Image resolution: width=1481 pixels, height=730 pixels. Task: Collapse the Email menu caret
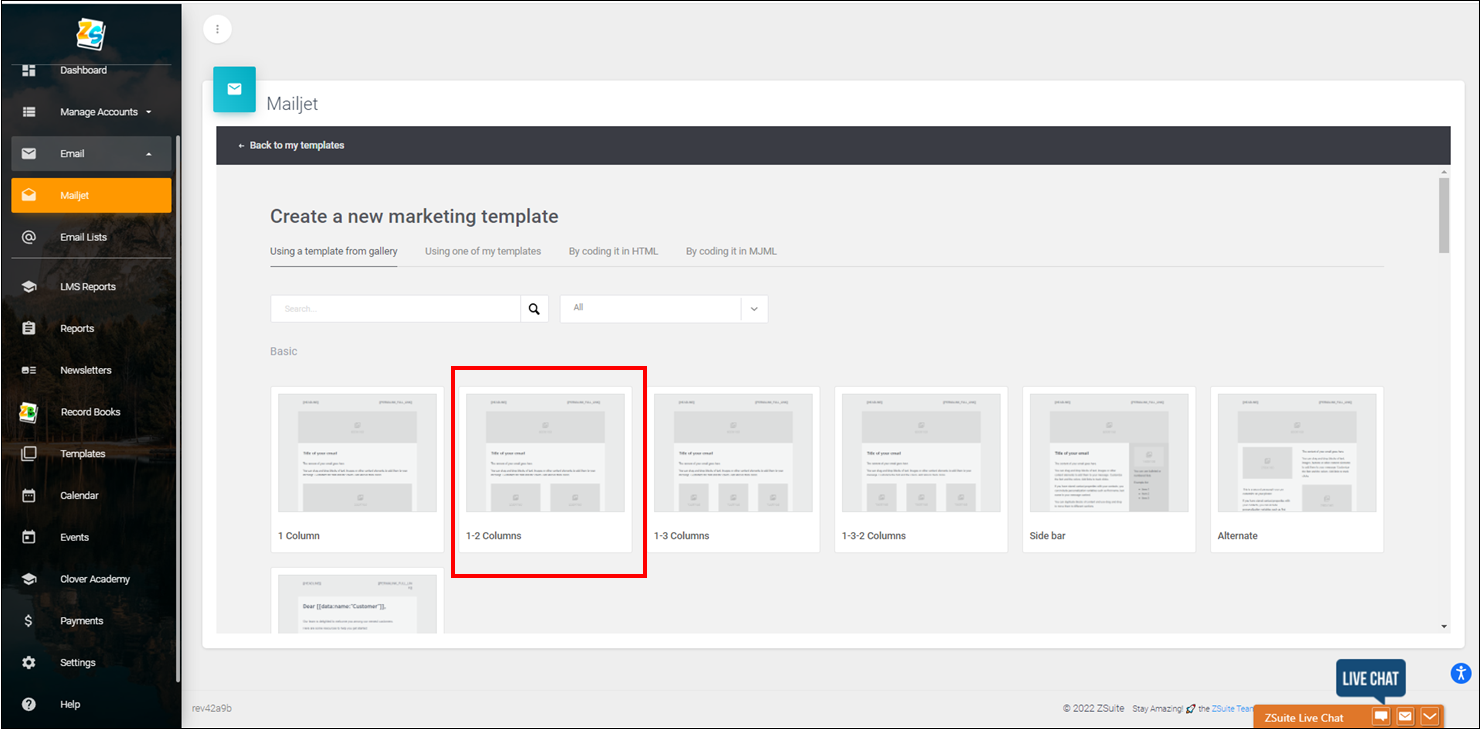(149, 154)
